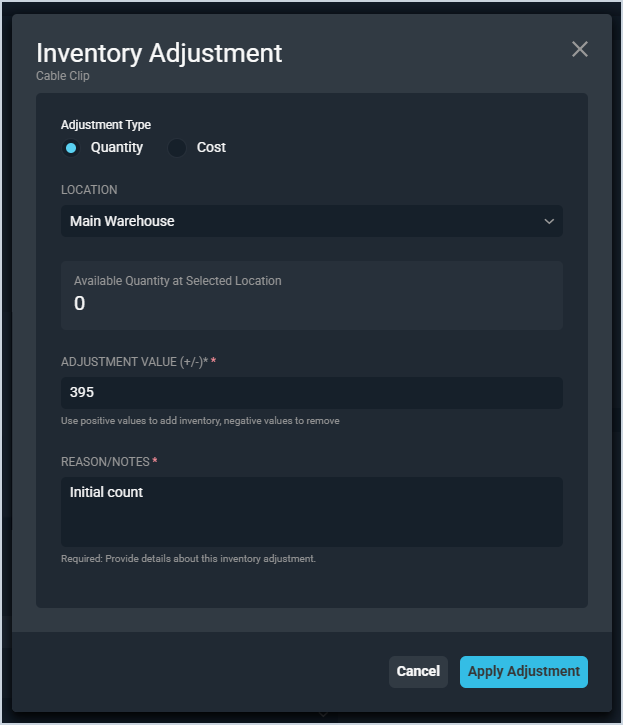Click the "Required: Provide details" hint text
The height and width of the screenshot is (725, 623).
[x=188, y=559]
